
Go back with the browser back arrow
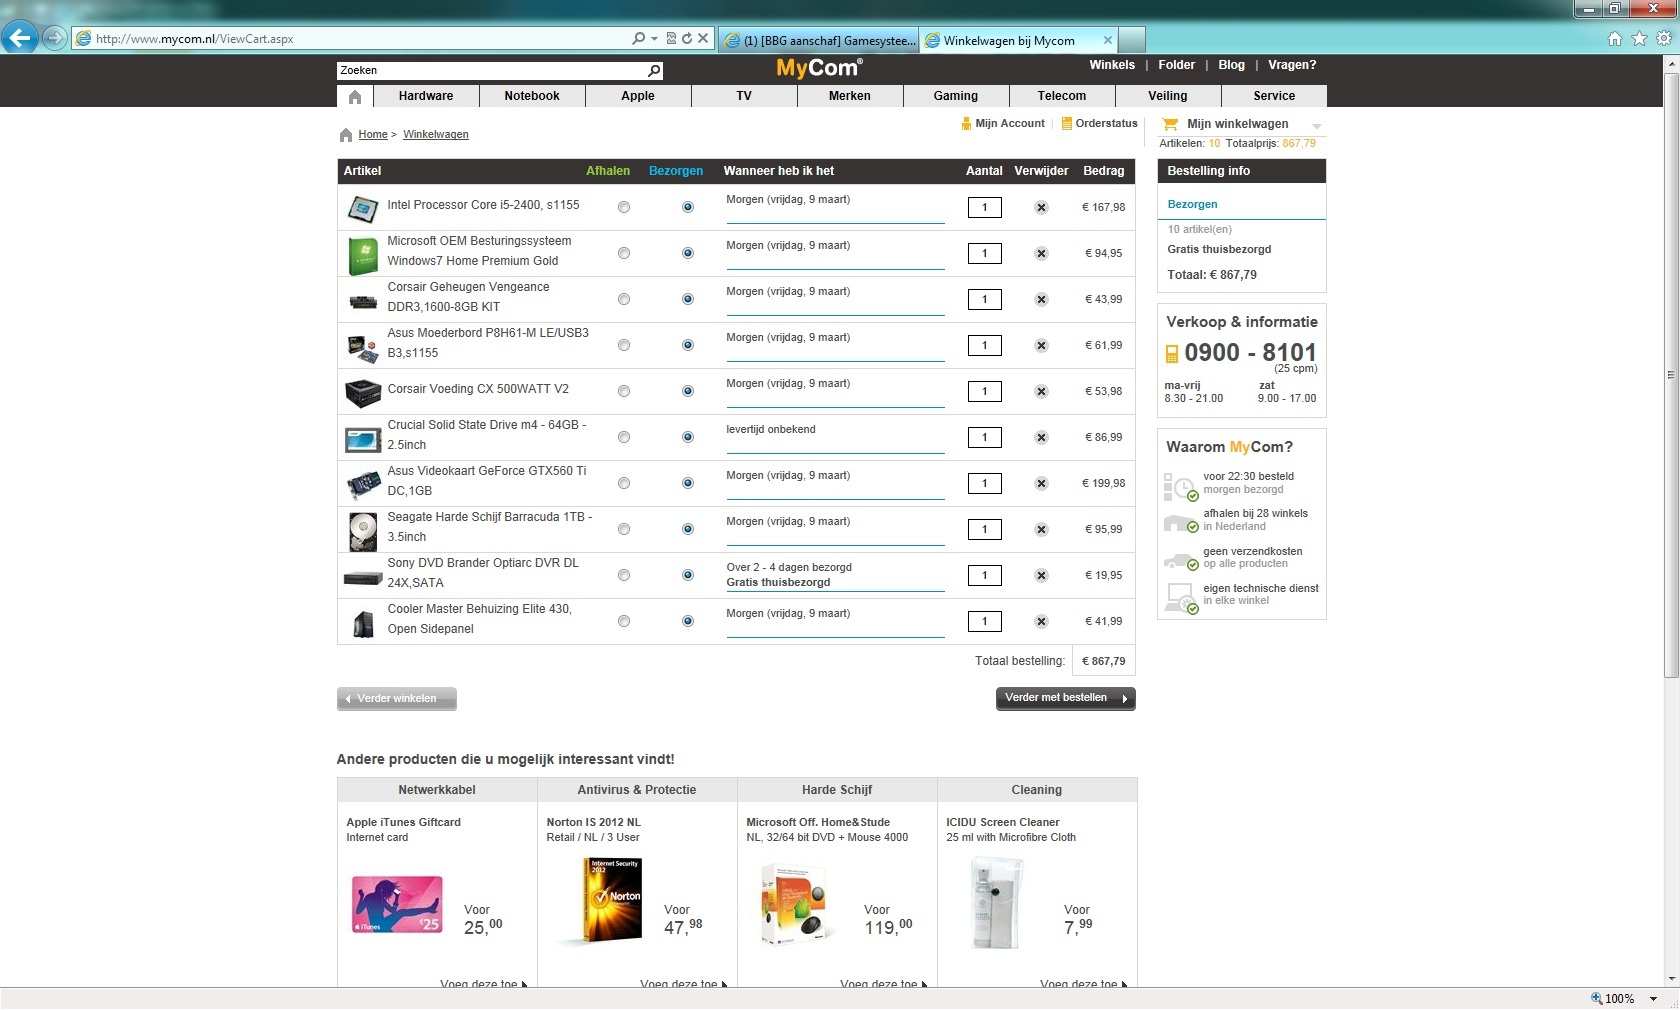20,38
